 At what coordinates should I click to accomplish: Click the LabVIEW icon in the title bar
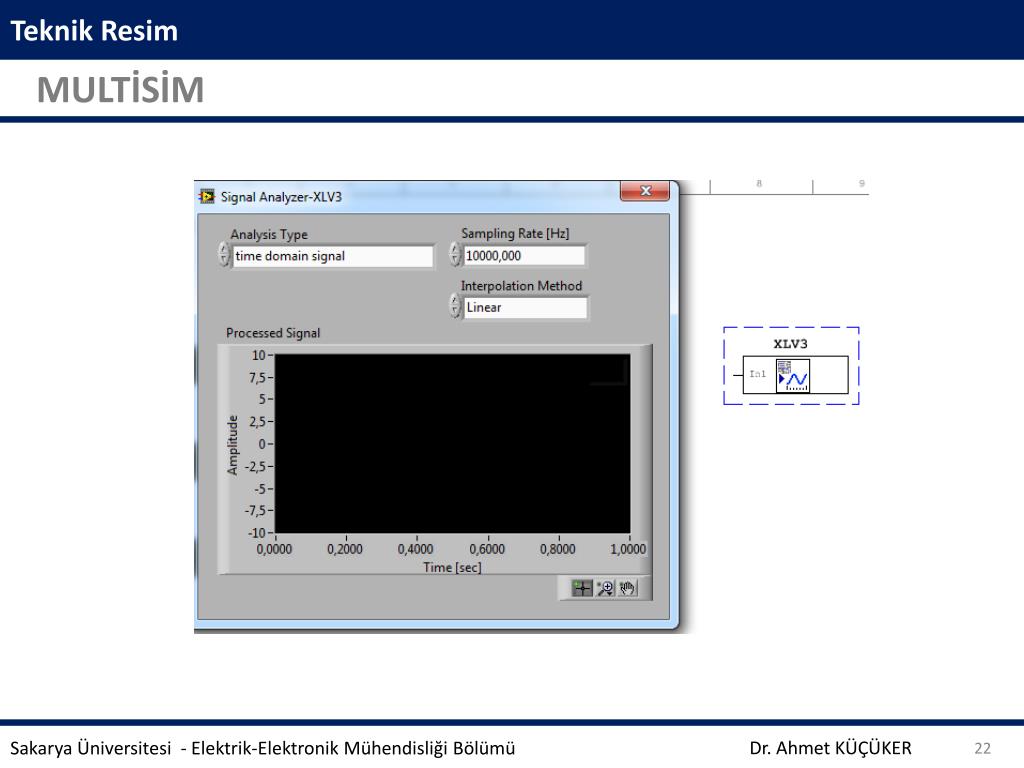[x=207, y=197]
